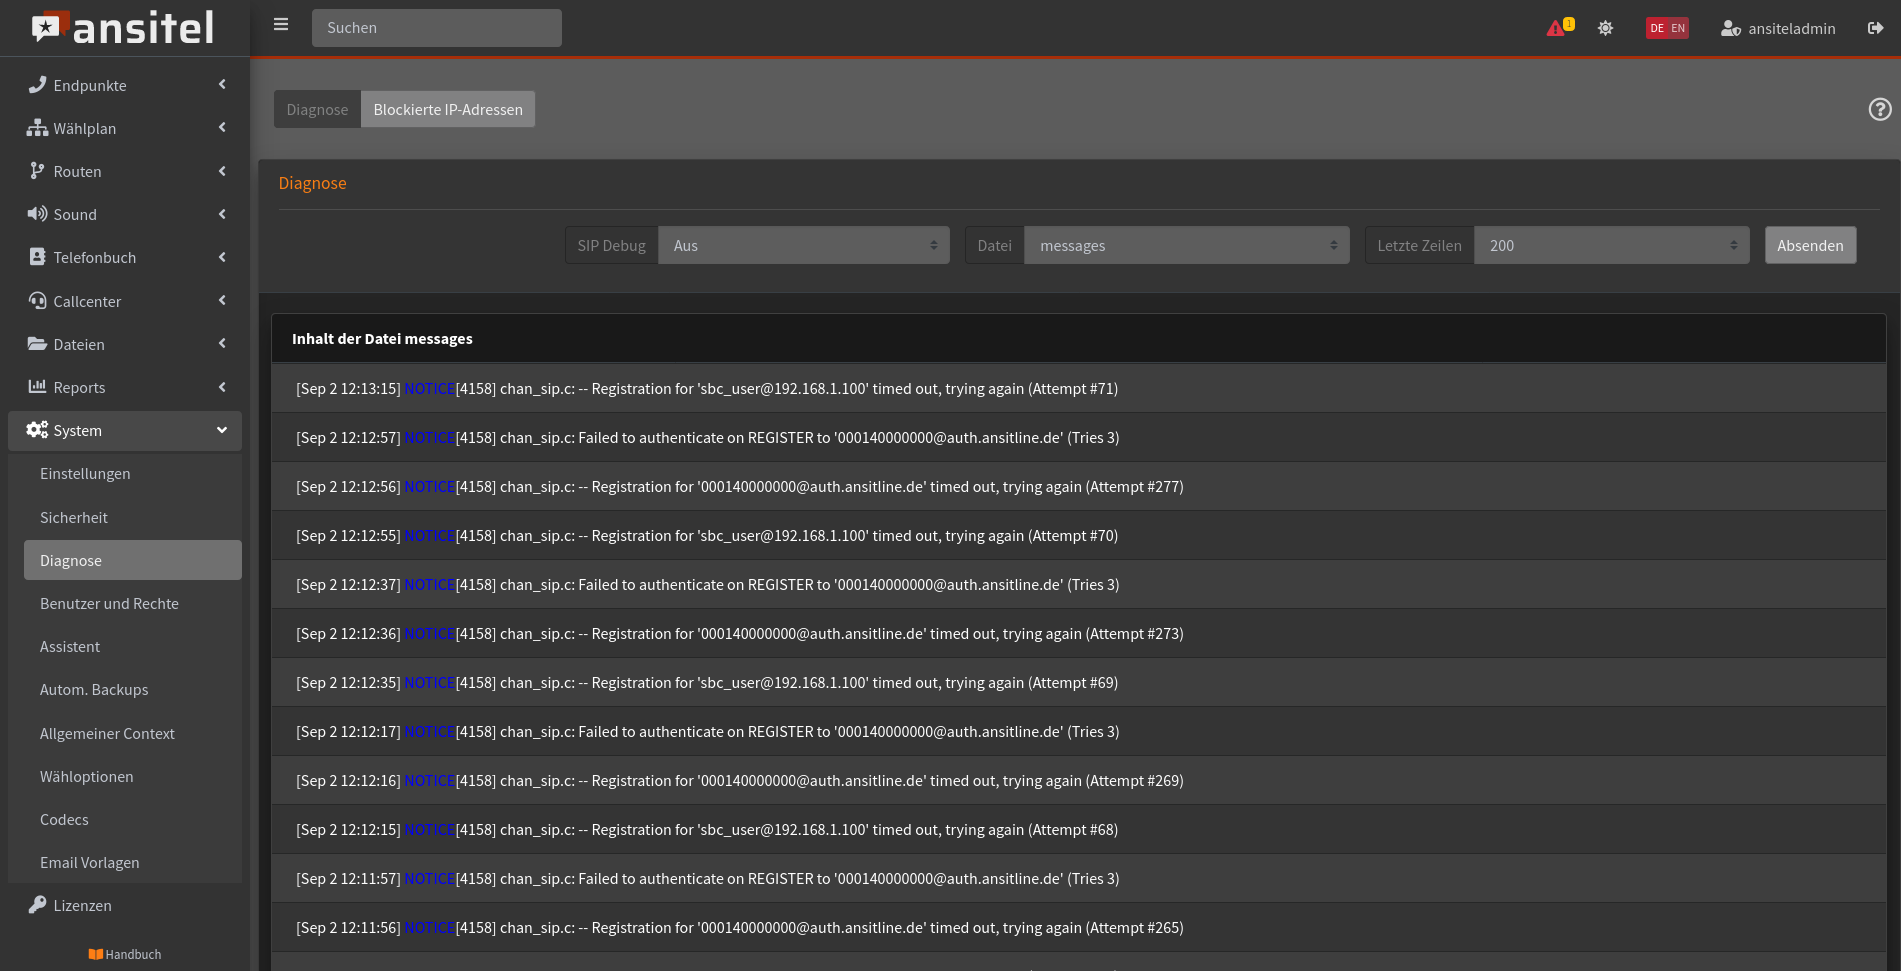Open the SIP Debug dropdown

pyautogui.click(x=803, y=245)
